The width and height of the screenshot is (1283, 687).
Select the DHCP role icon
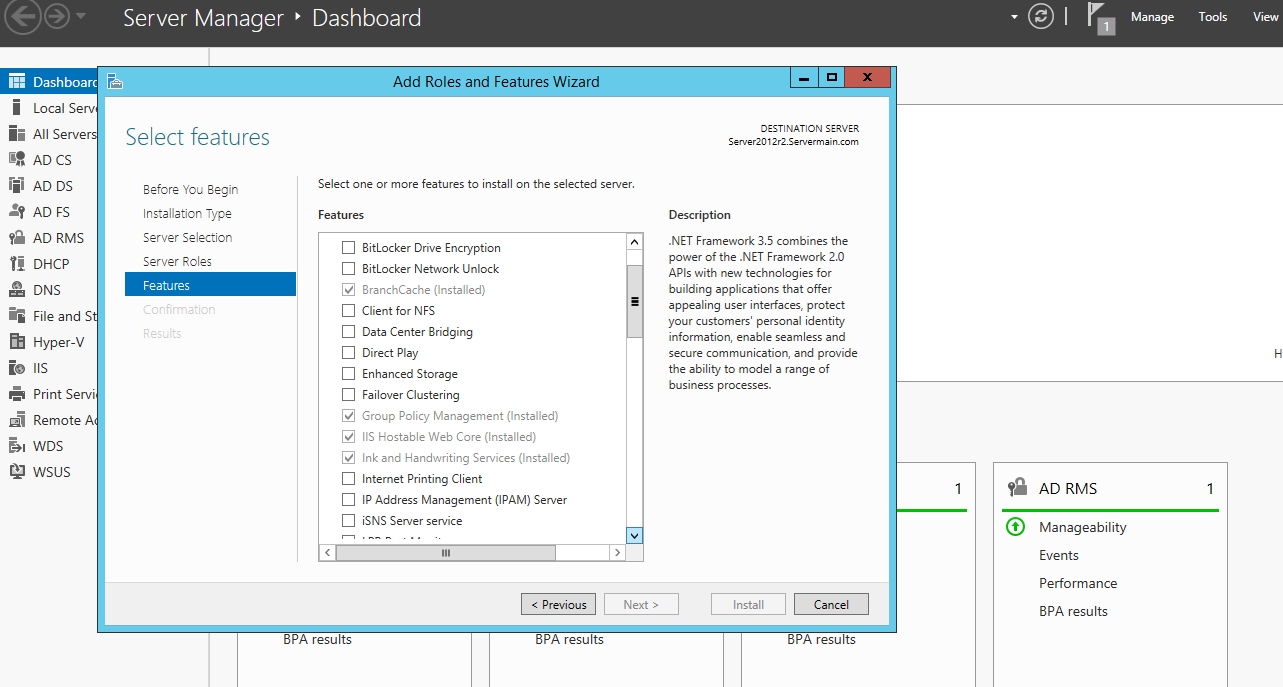tap(17, 264)
